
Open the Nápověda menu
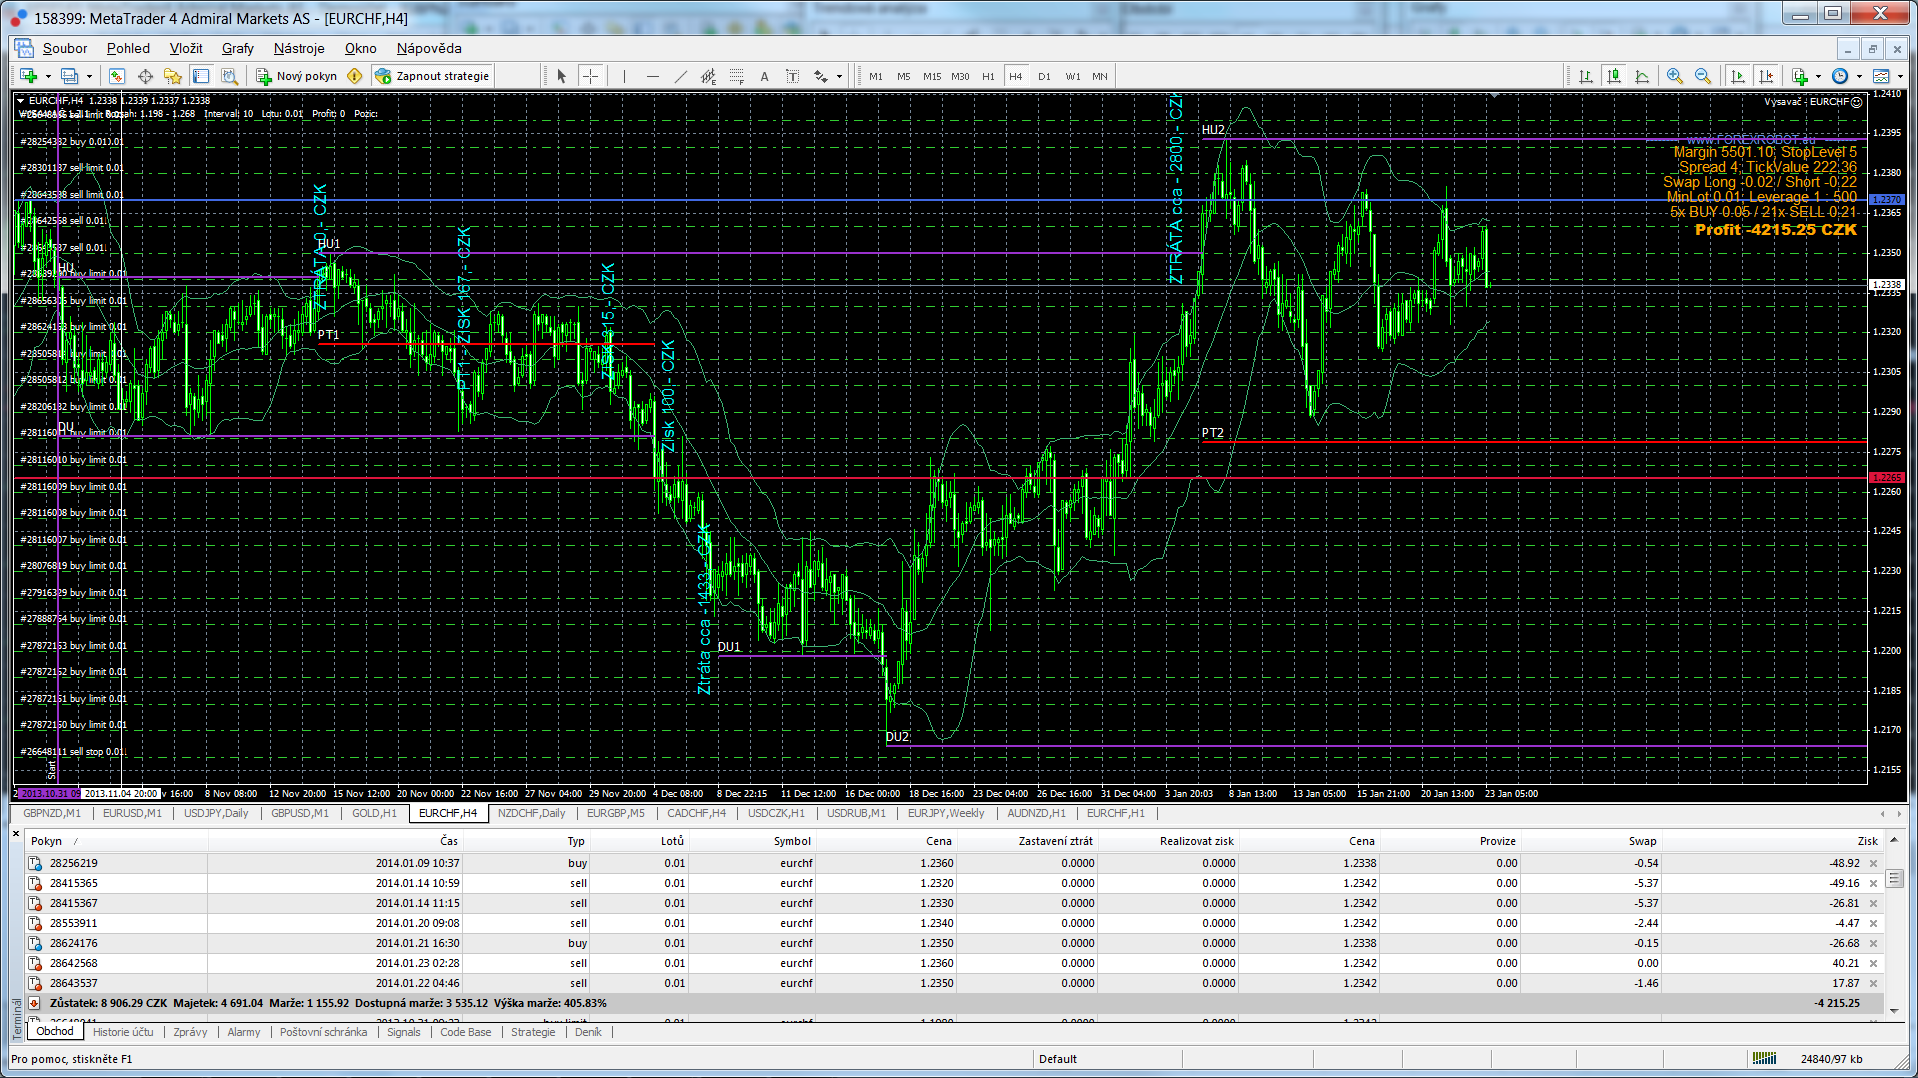tap(429, 48)
